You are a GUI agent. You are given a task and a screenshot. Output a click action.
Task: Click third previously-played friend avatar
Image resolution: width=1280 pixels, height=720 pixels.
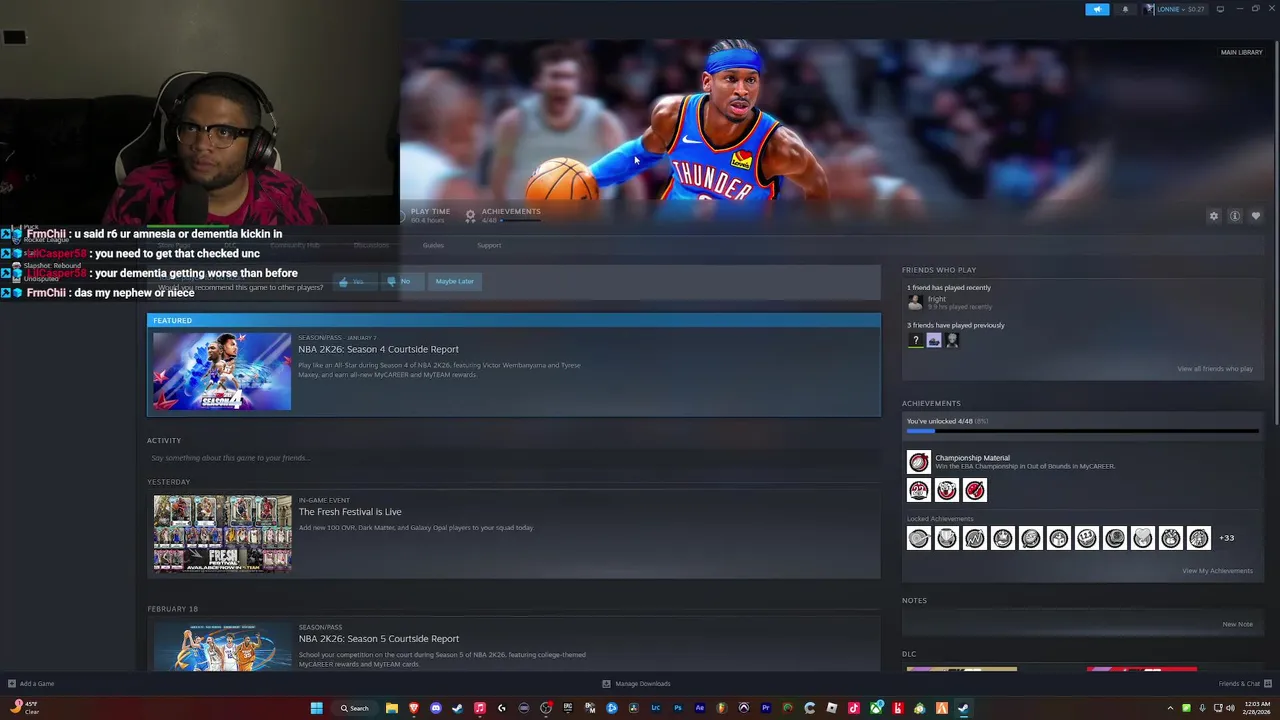tap(952, 340)
